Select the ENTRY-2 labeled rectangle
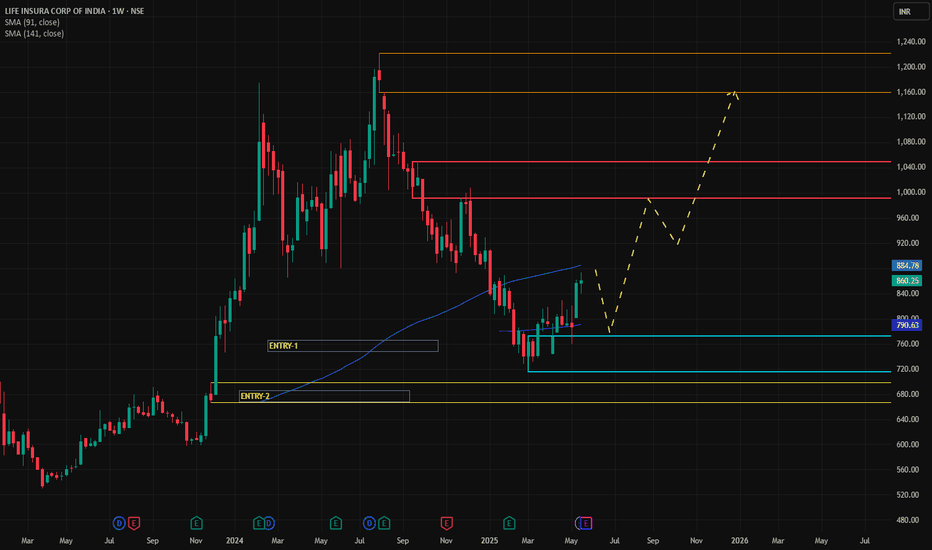 click(x=324, y=396)
